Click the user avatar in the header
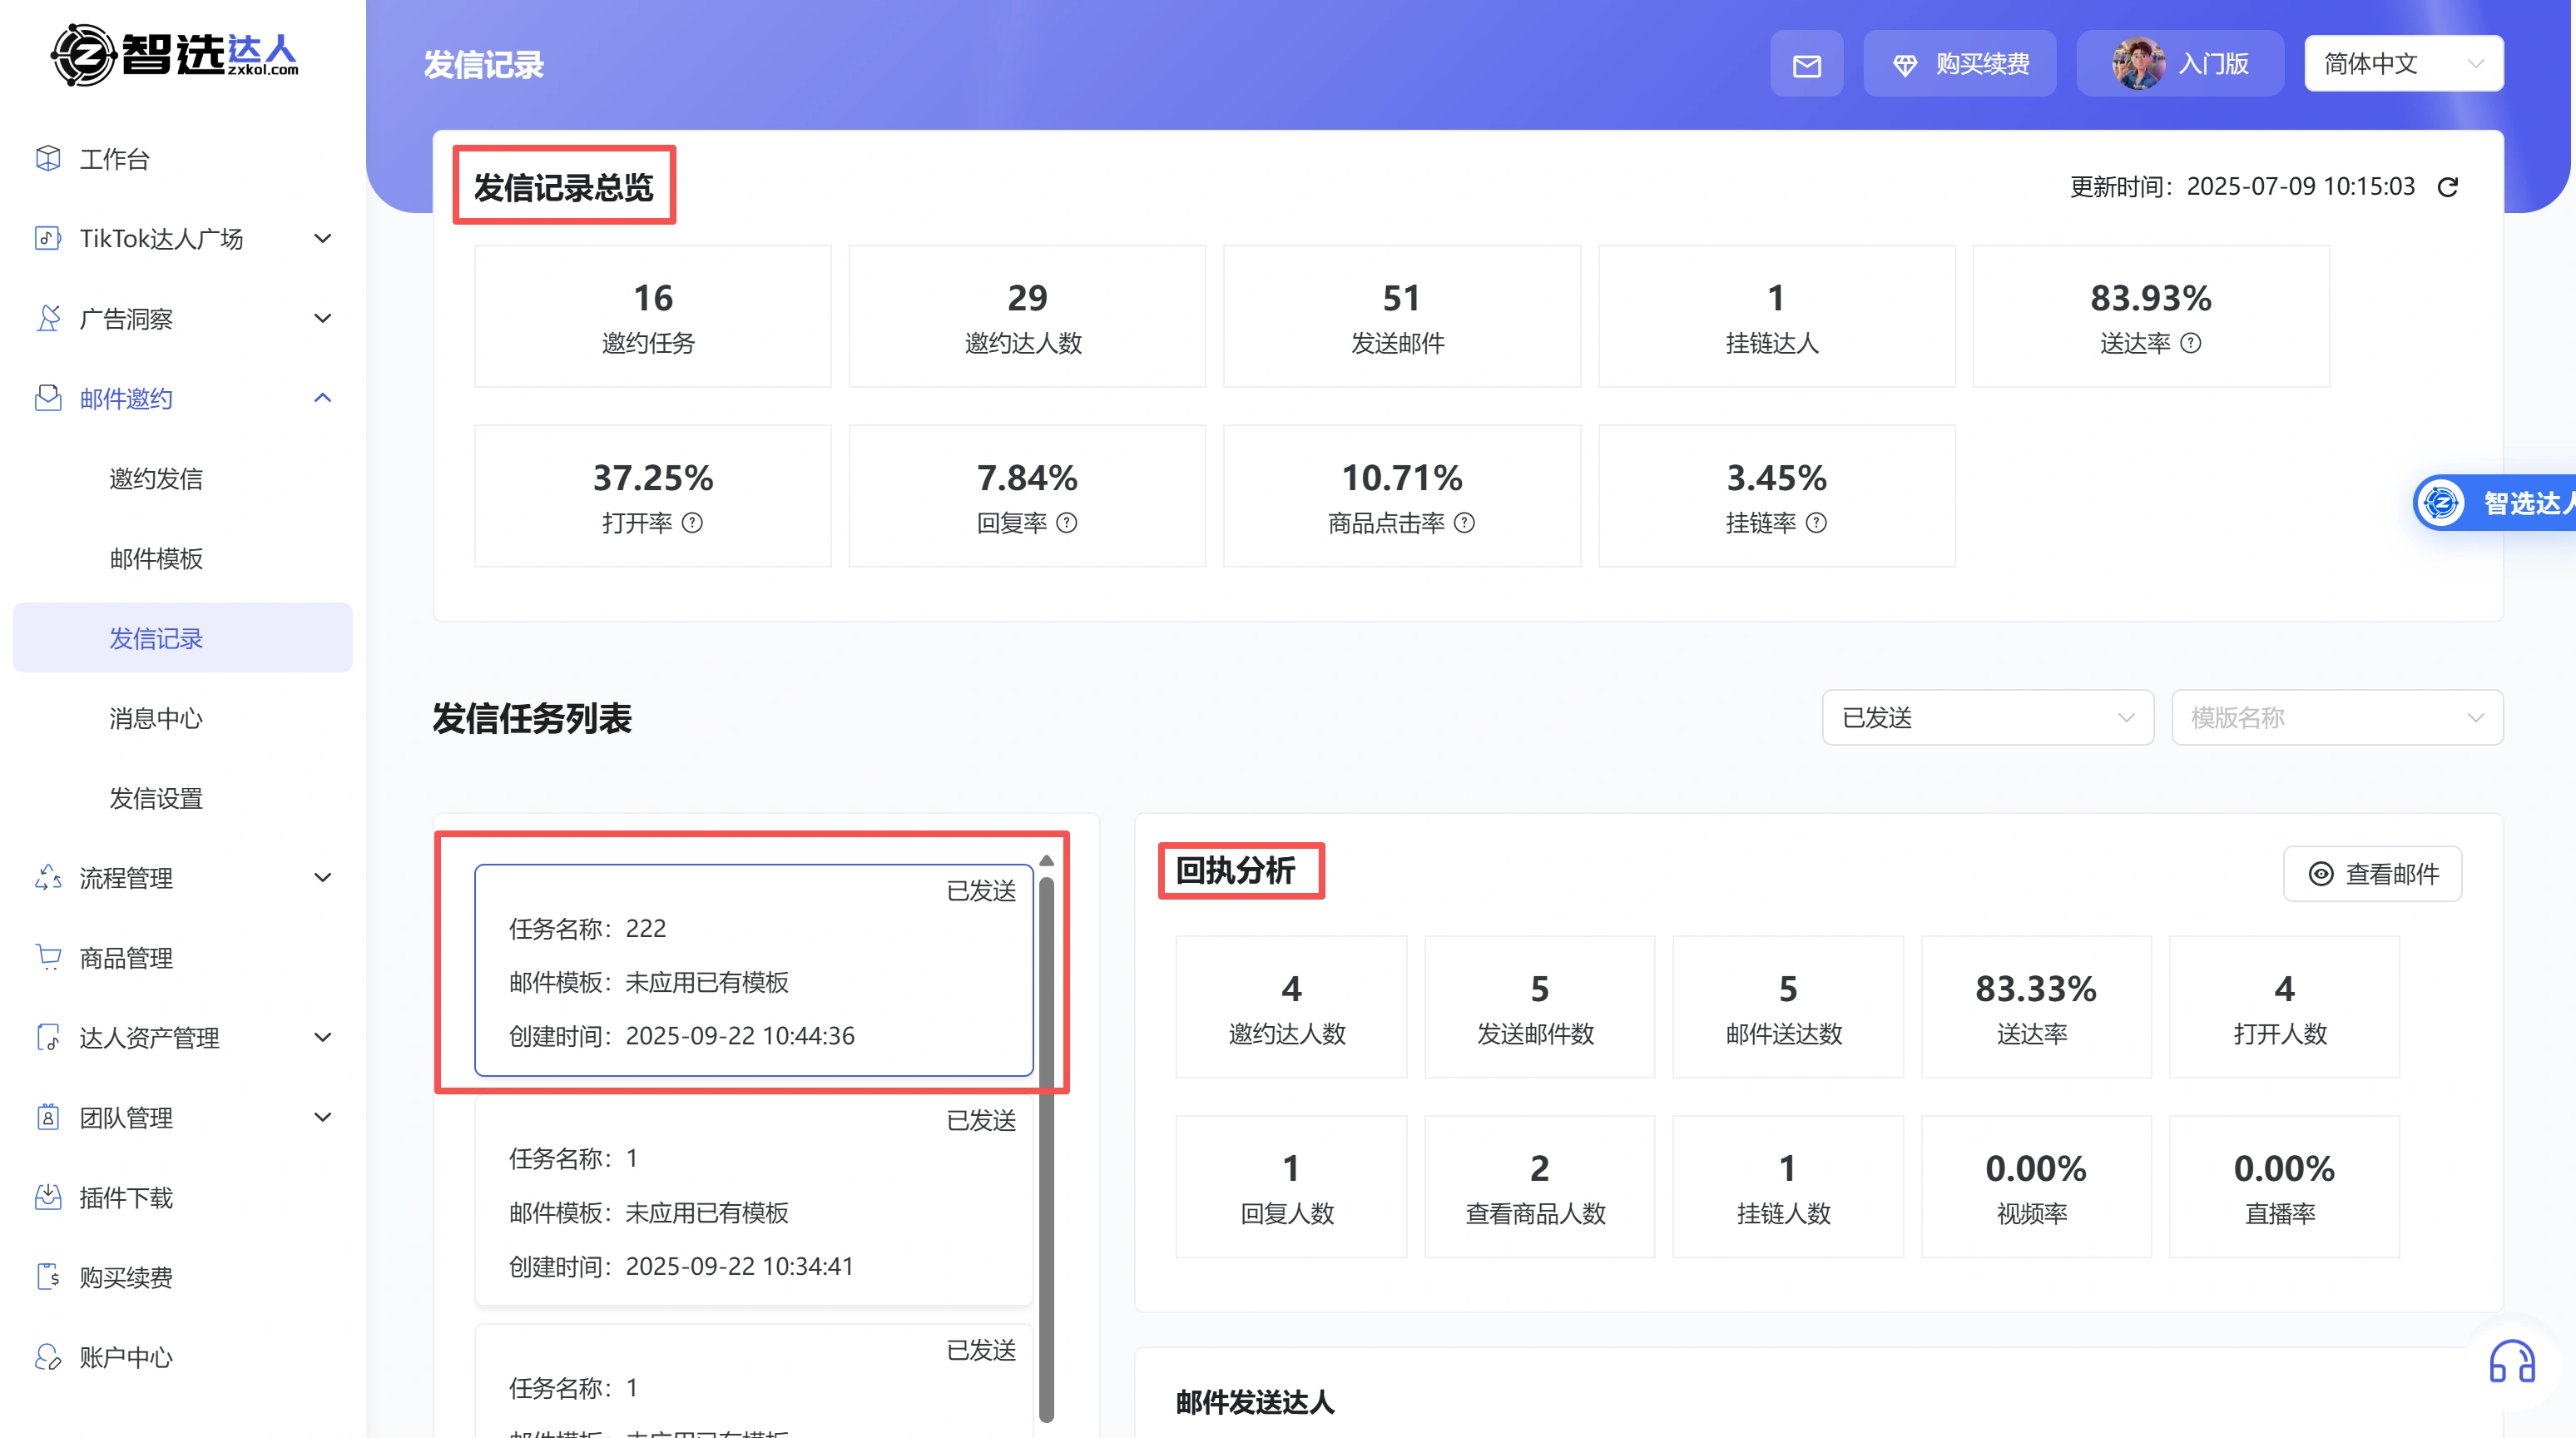Viewport: 2576px width, 1438px height. (2138, 63)
